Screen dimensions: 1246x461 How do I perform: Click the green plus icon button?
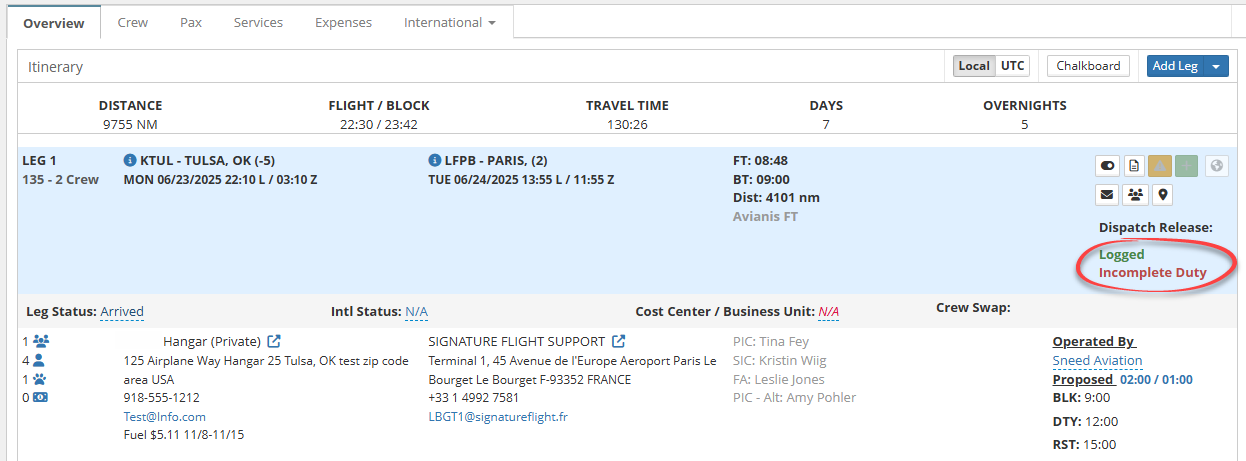pos(1188,166)
